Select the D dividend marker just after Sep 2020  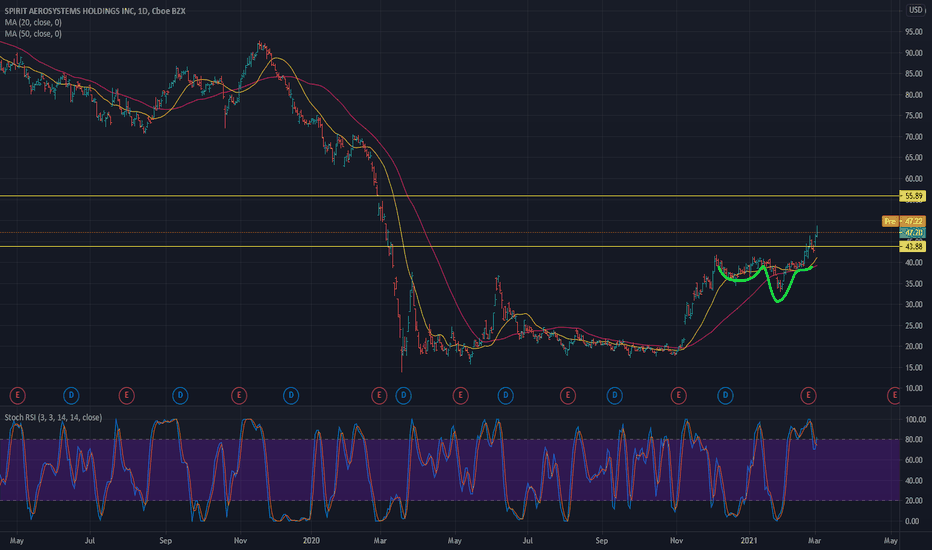pyautogui.click(x=615, y=395)
